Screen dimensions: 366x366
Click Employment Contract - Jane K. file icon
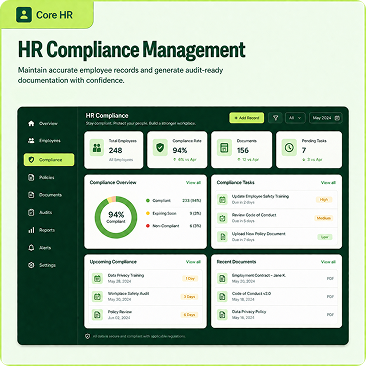tap(222, 278)
